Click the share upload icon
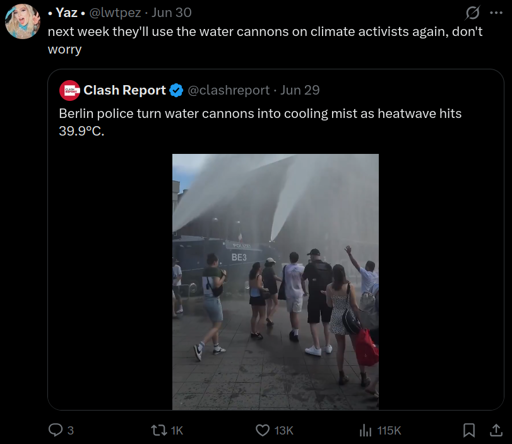512x444 pixels. tap(496, 430)
